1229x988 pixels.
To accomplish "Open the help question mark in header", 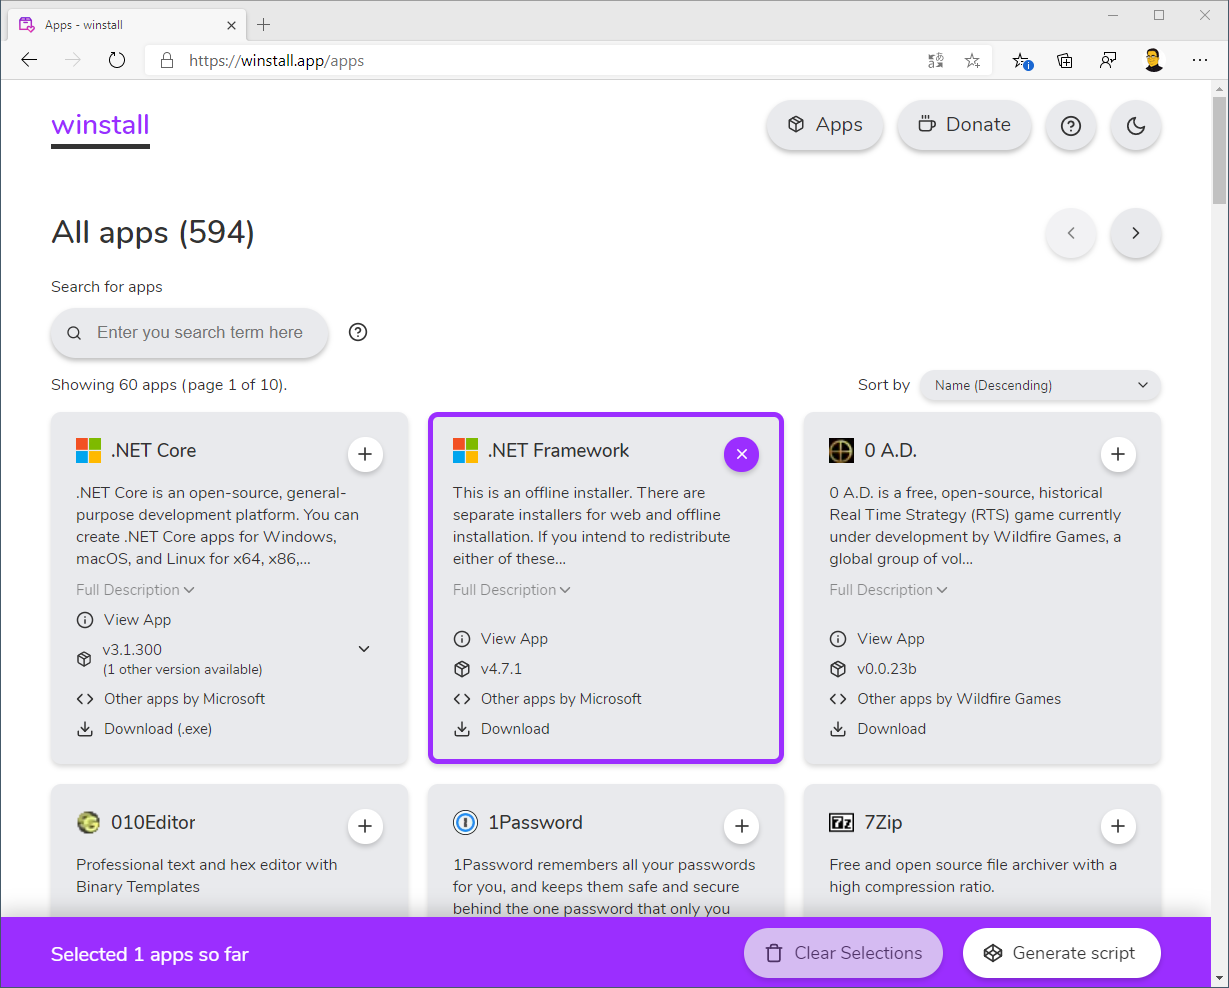I will pos(1070,126).
